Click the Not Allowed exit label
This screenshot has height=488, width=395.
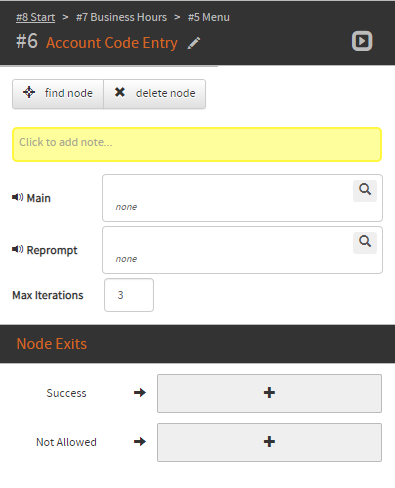(66, 442)
